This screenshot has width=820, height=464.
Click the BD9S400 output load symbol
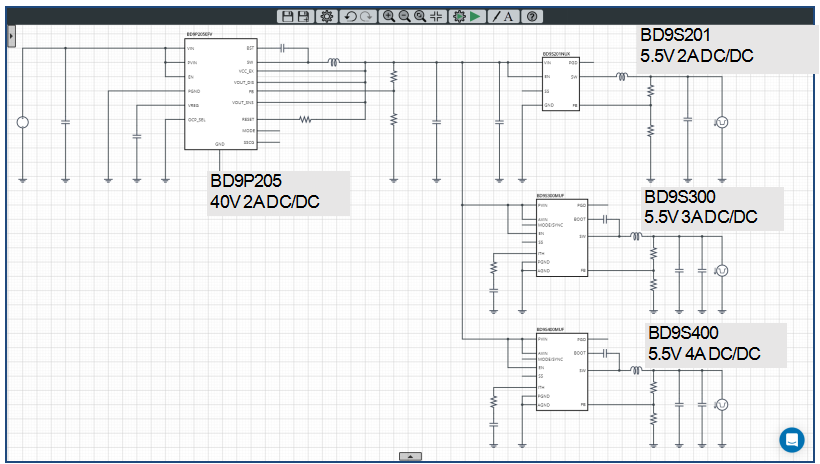(x=722, y=404)
